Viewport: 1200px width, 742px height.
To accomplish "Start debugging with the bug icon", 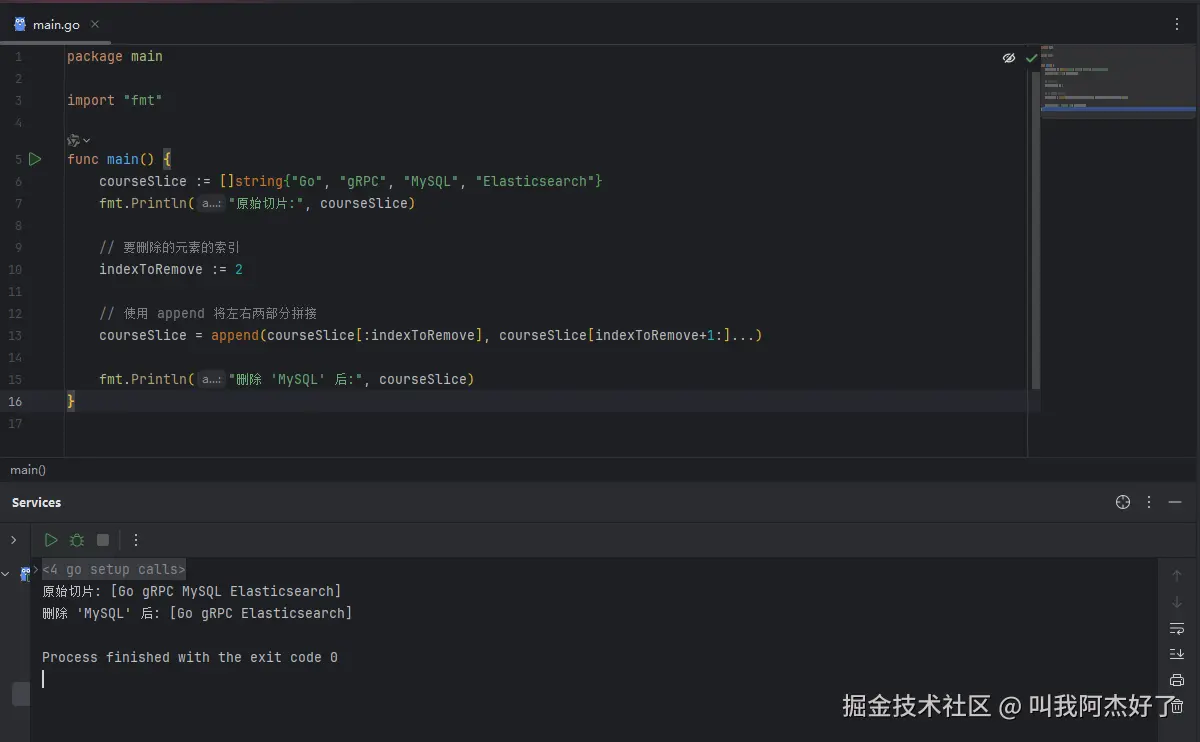I will point(77,540).
